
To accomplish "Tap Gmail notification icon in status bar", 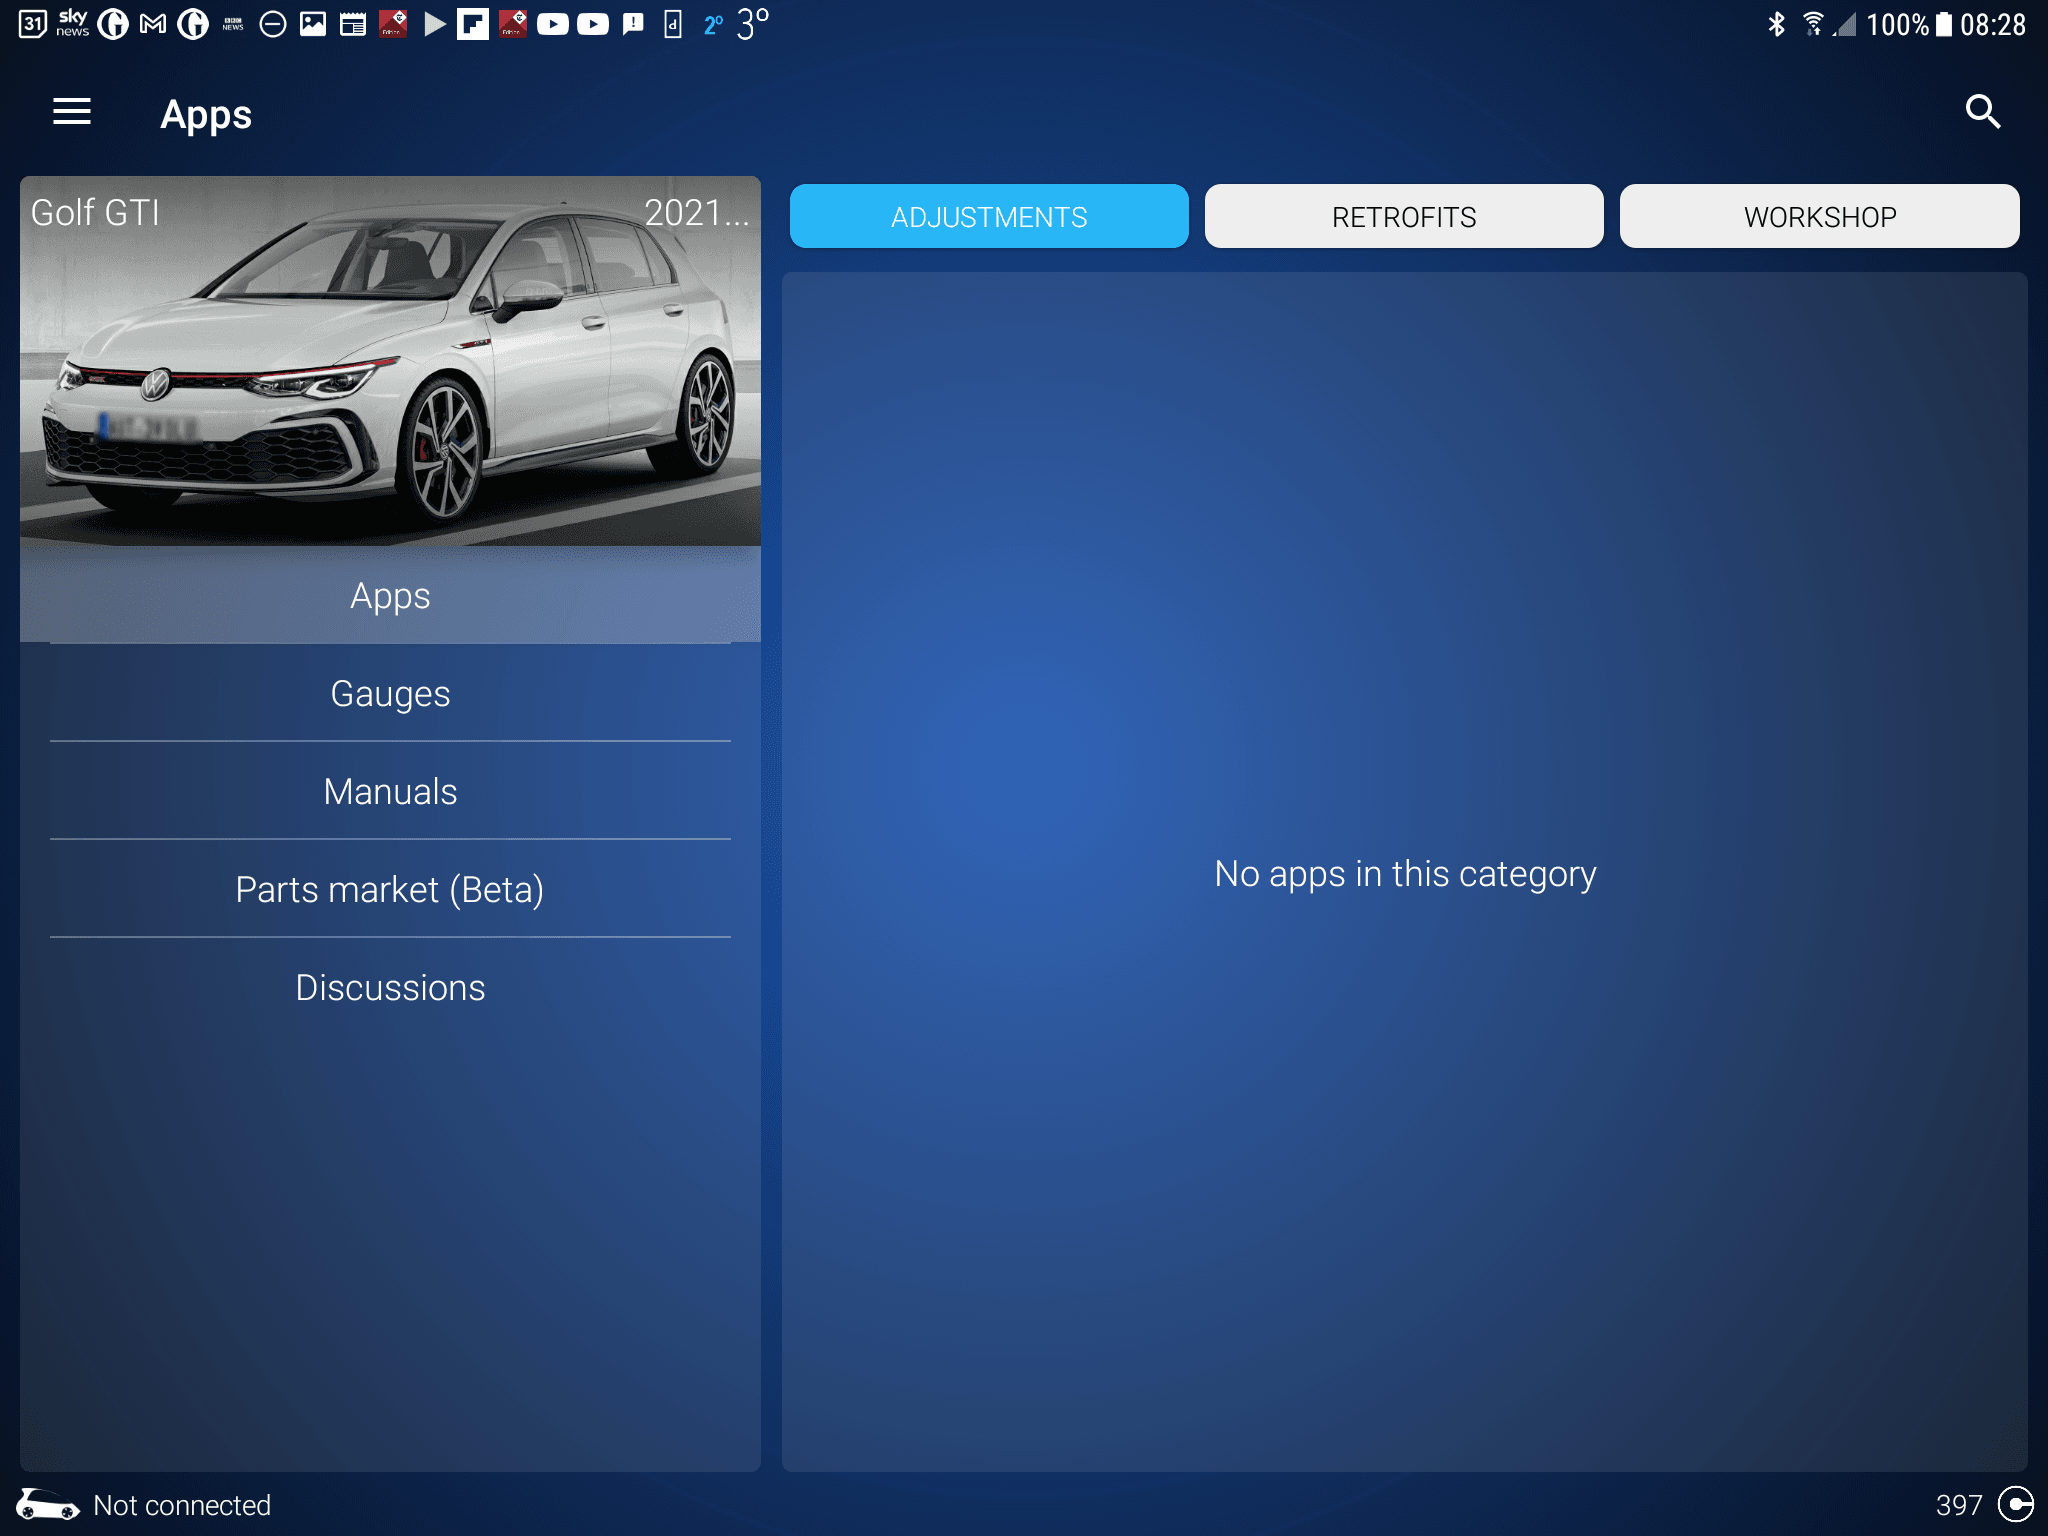I will [x=153, y=24].
